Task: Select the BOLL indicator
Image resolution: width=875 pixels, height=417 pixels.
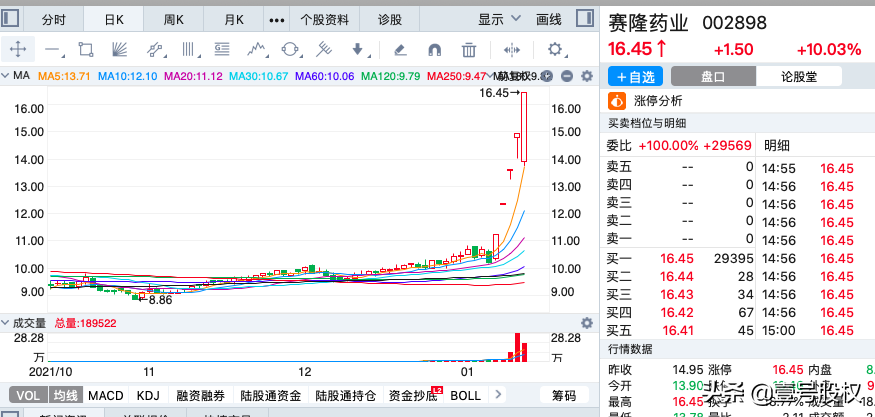Action: pos(465,396)
